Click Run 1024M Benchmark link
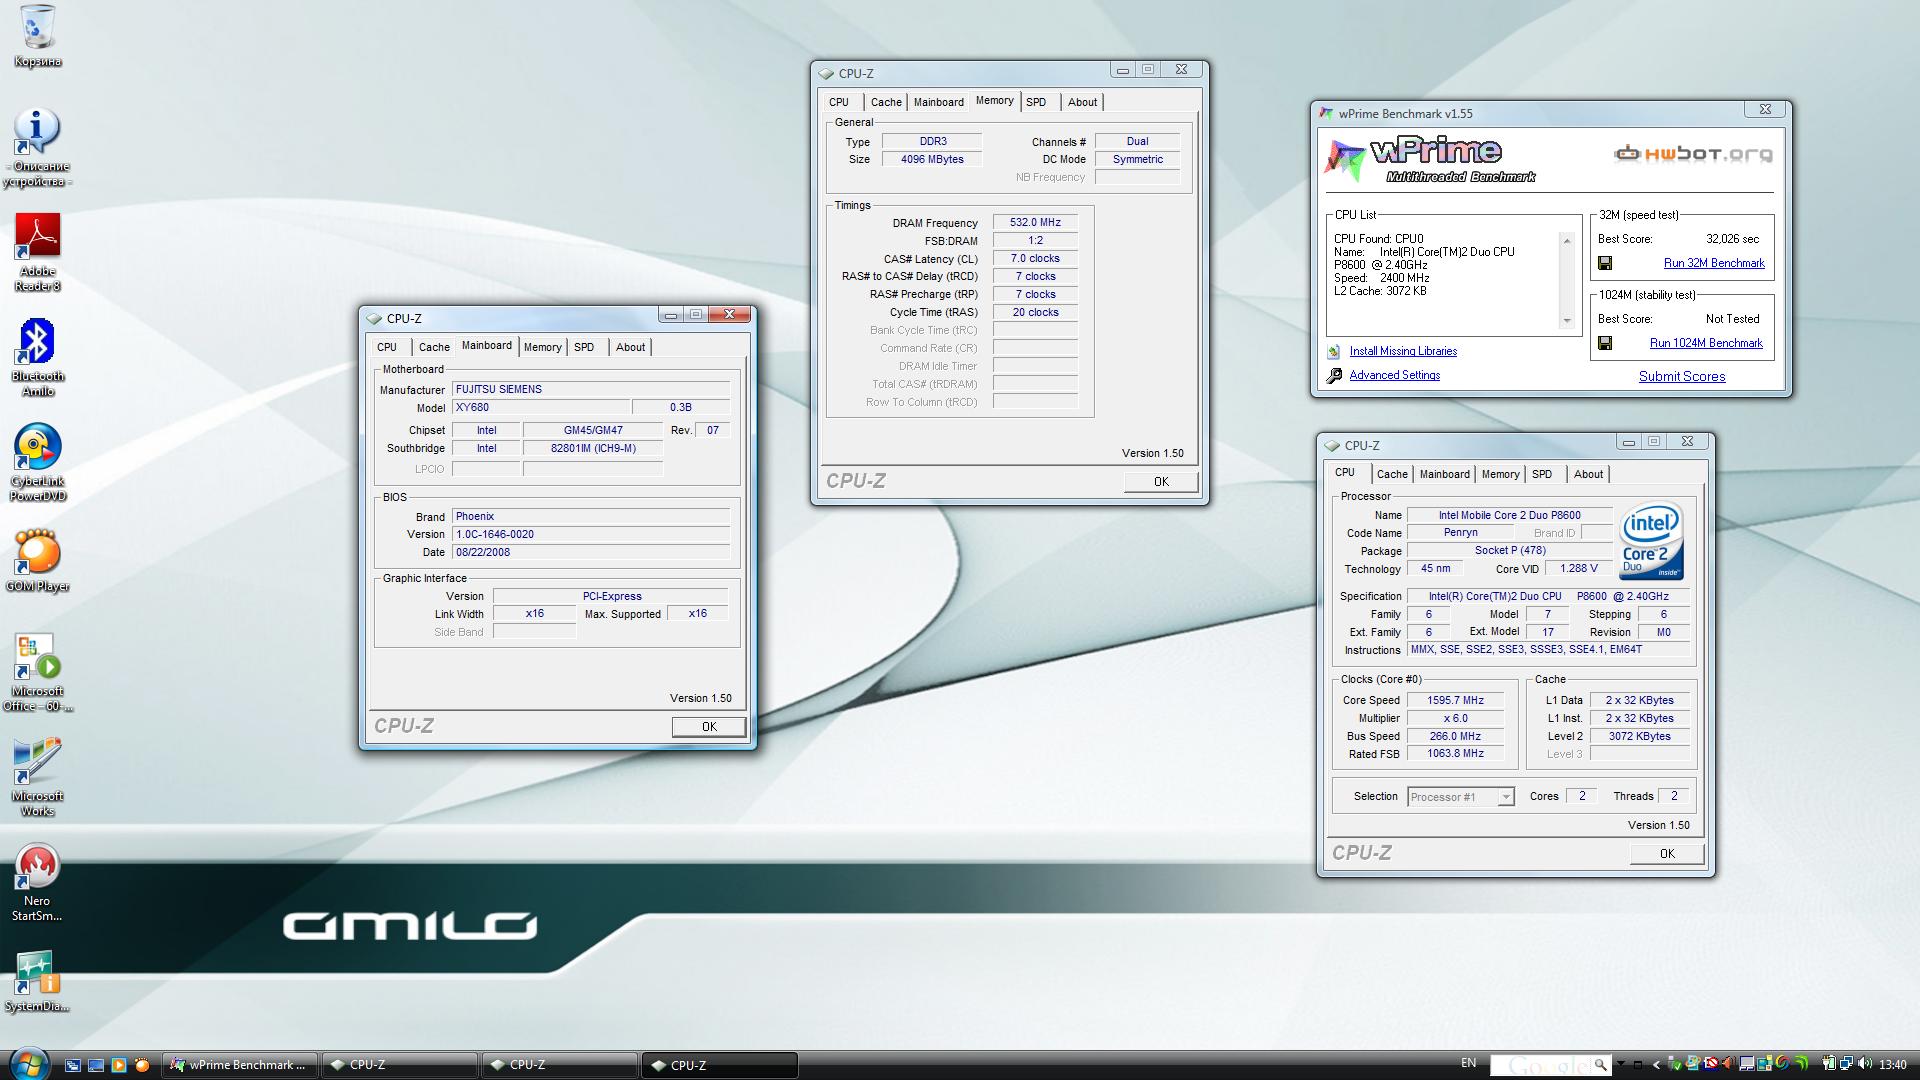This screenshot has width=1920, height=1080. pyautogui.click(x=1706, y=343)
